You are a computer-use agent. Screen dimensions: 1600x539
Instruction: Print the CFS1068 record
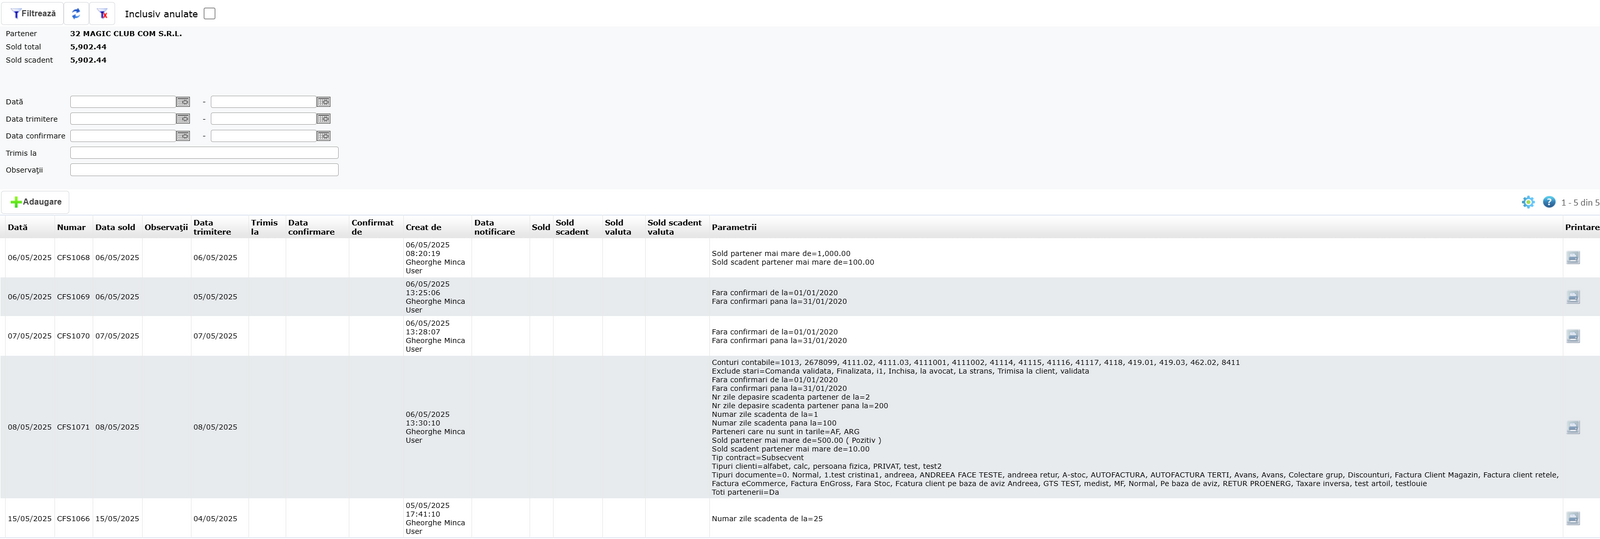coord(1572,258)
